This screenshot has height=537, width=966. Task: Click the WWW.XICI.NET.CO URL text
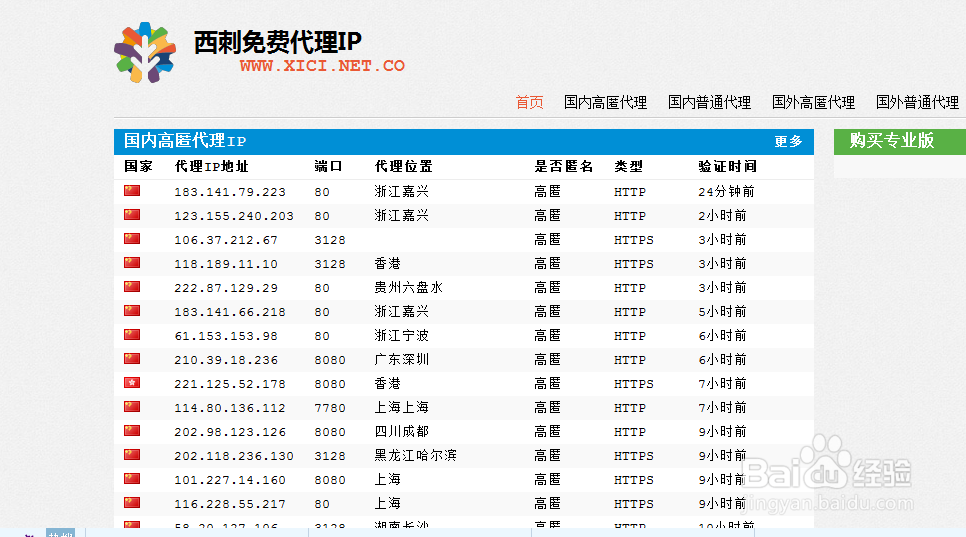322,66
